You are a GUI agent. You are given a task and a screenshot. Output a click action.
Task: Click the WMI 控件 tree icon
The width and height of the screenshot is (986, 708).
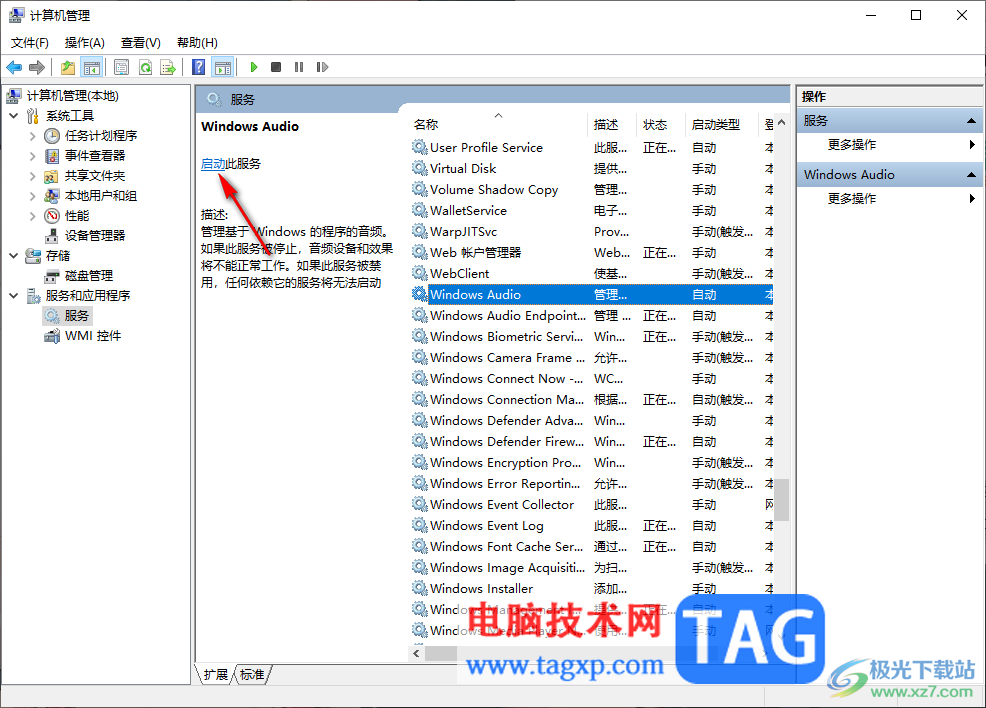[52, 336]
